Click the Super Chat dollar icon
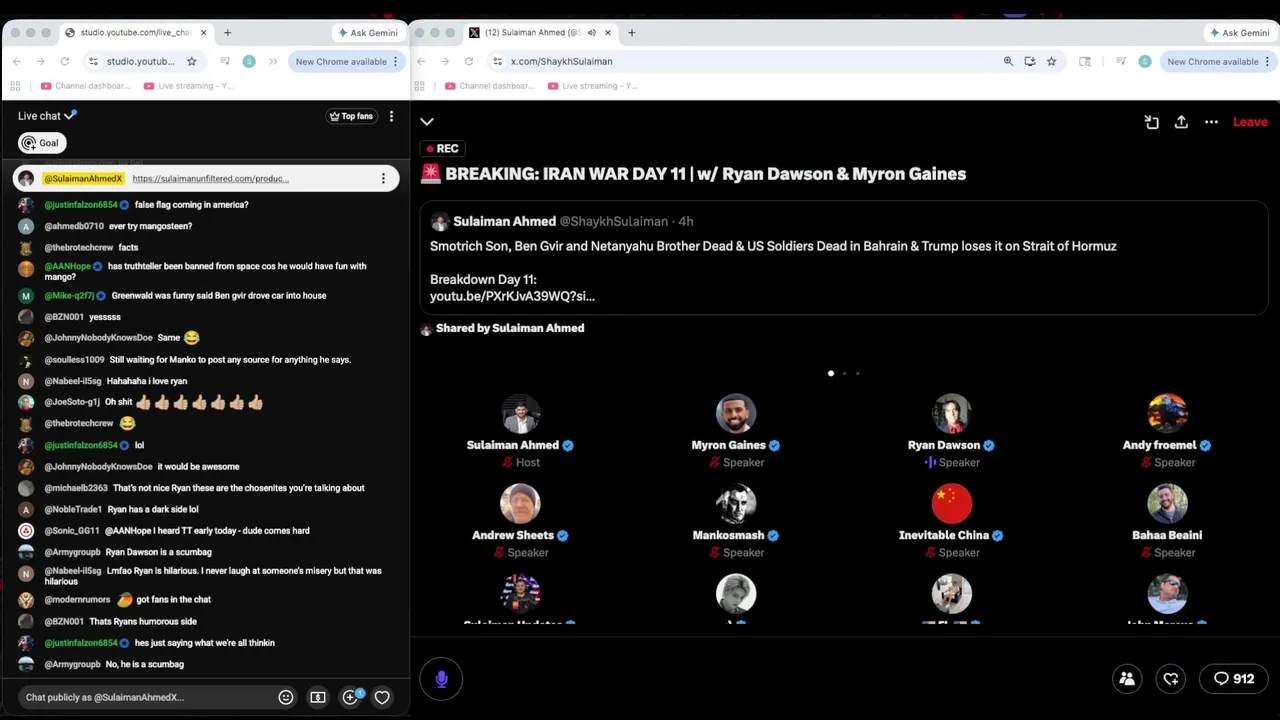The width and height of the screenshot is (1280, 720). coord(318,697)
